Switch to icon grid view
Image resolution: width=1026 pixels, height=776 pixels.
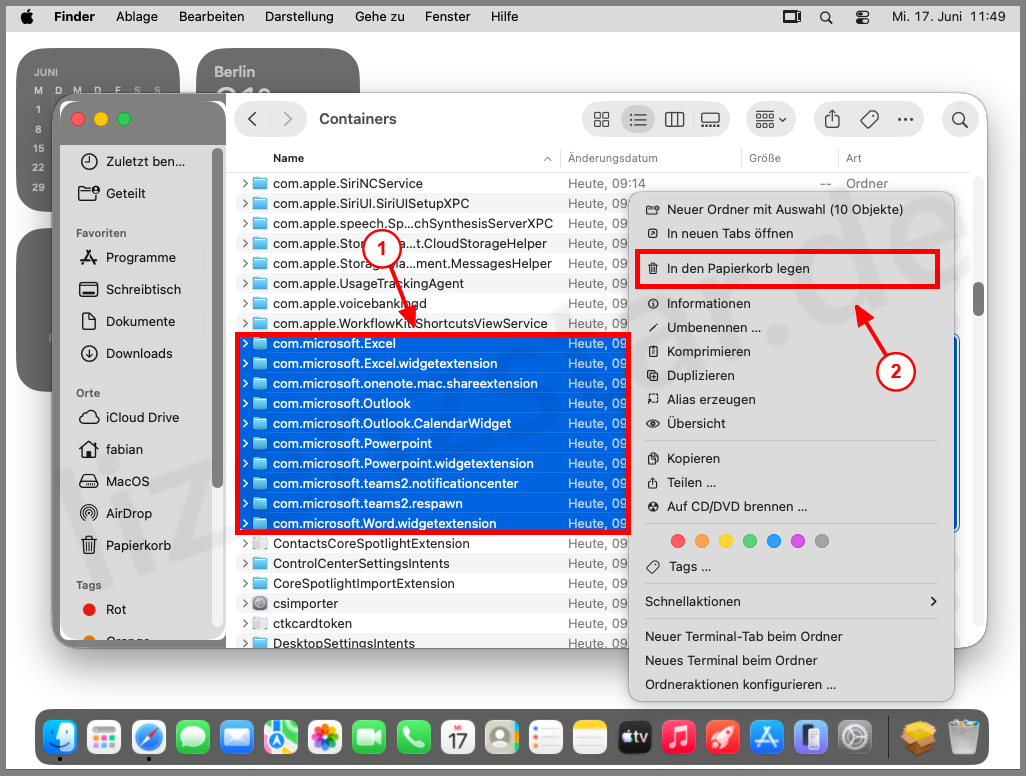[x=601, y=120]
